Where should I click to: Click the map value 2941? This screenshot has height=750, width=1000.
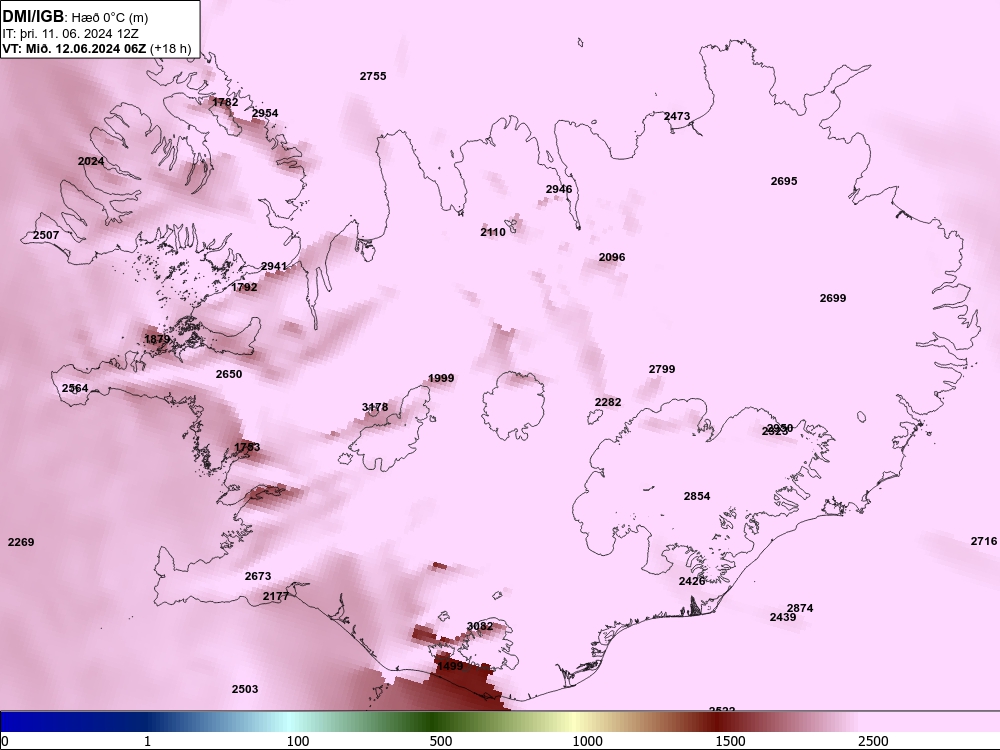click(274, 266)
